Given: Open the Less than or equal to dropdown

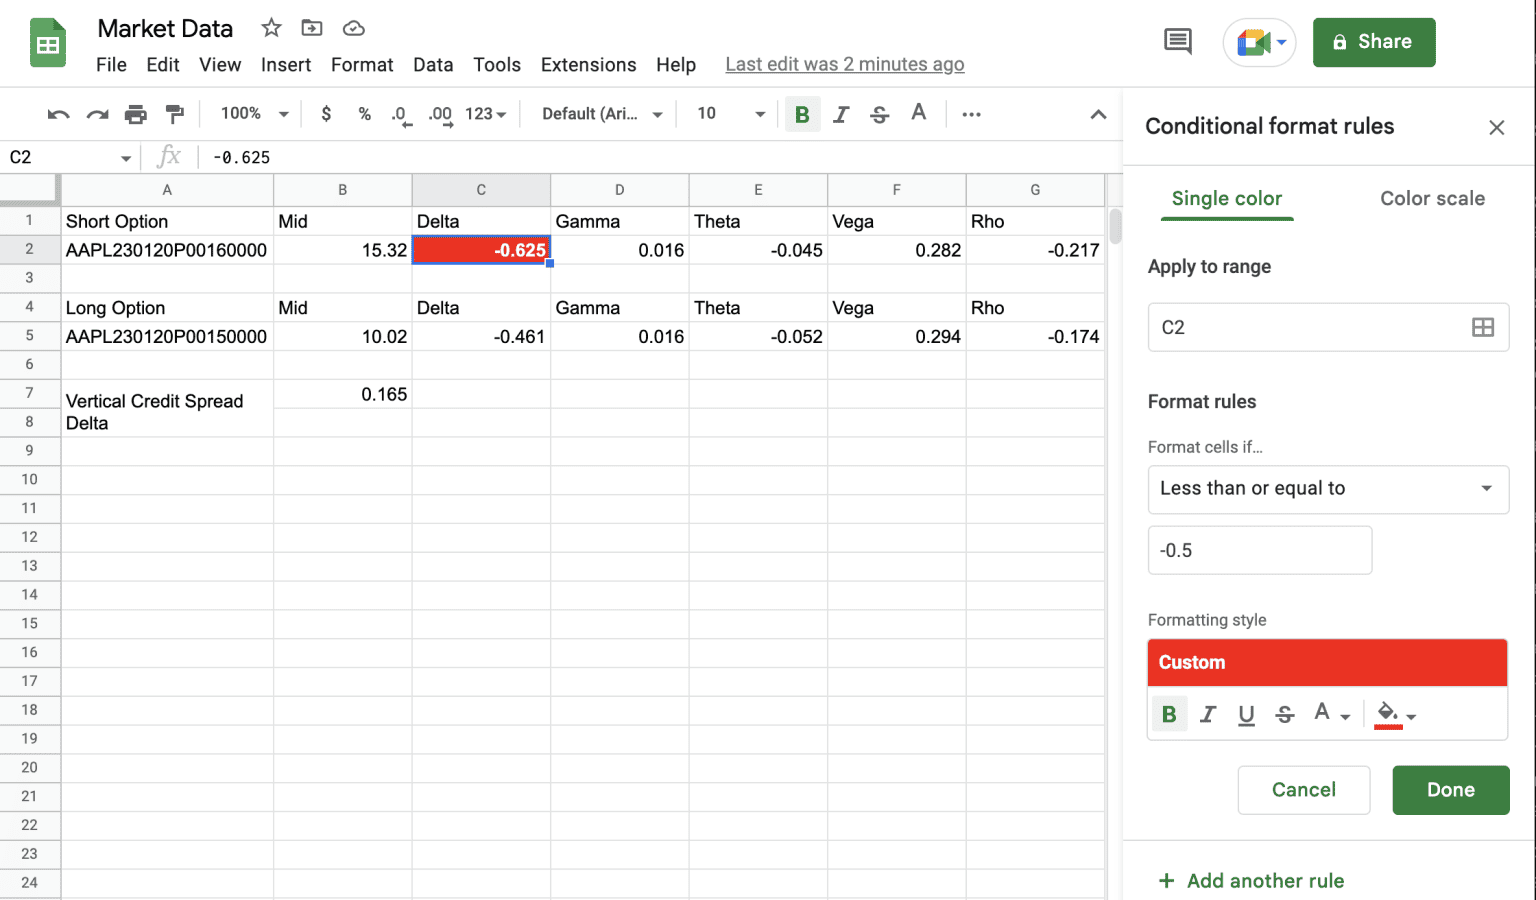Looking at the screenshot, I should [1328, 489].
